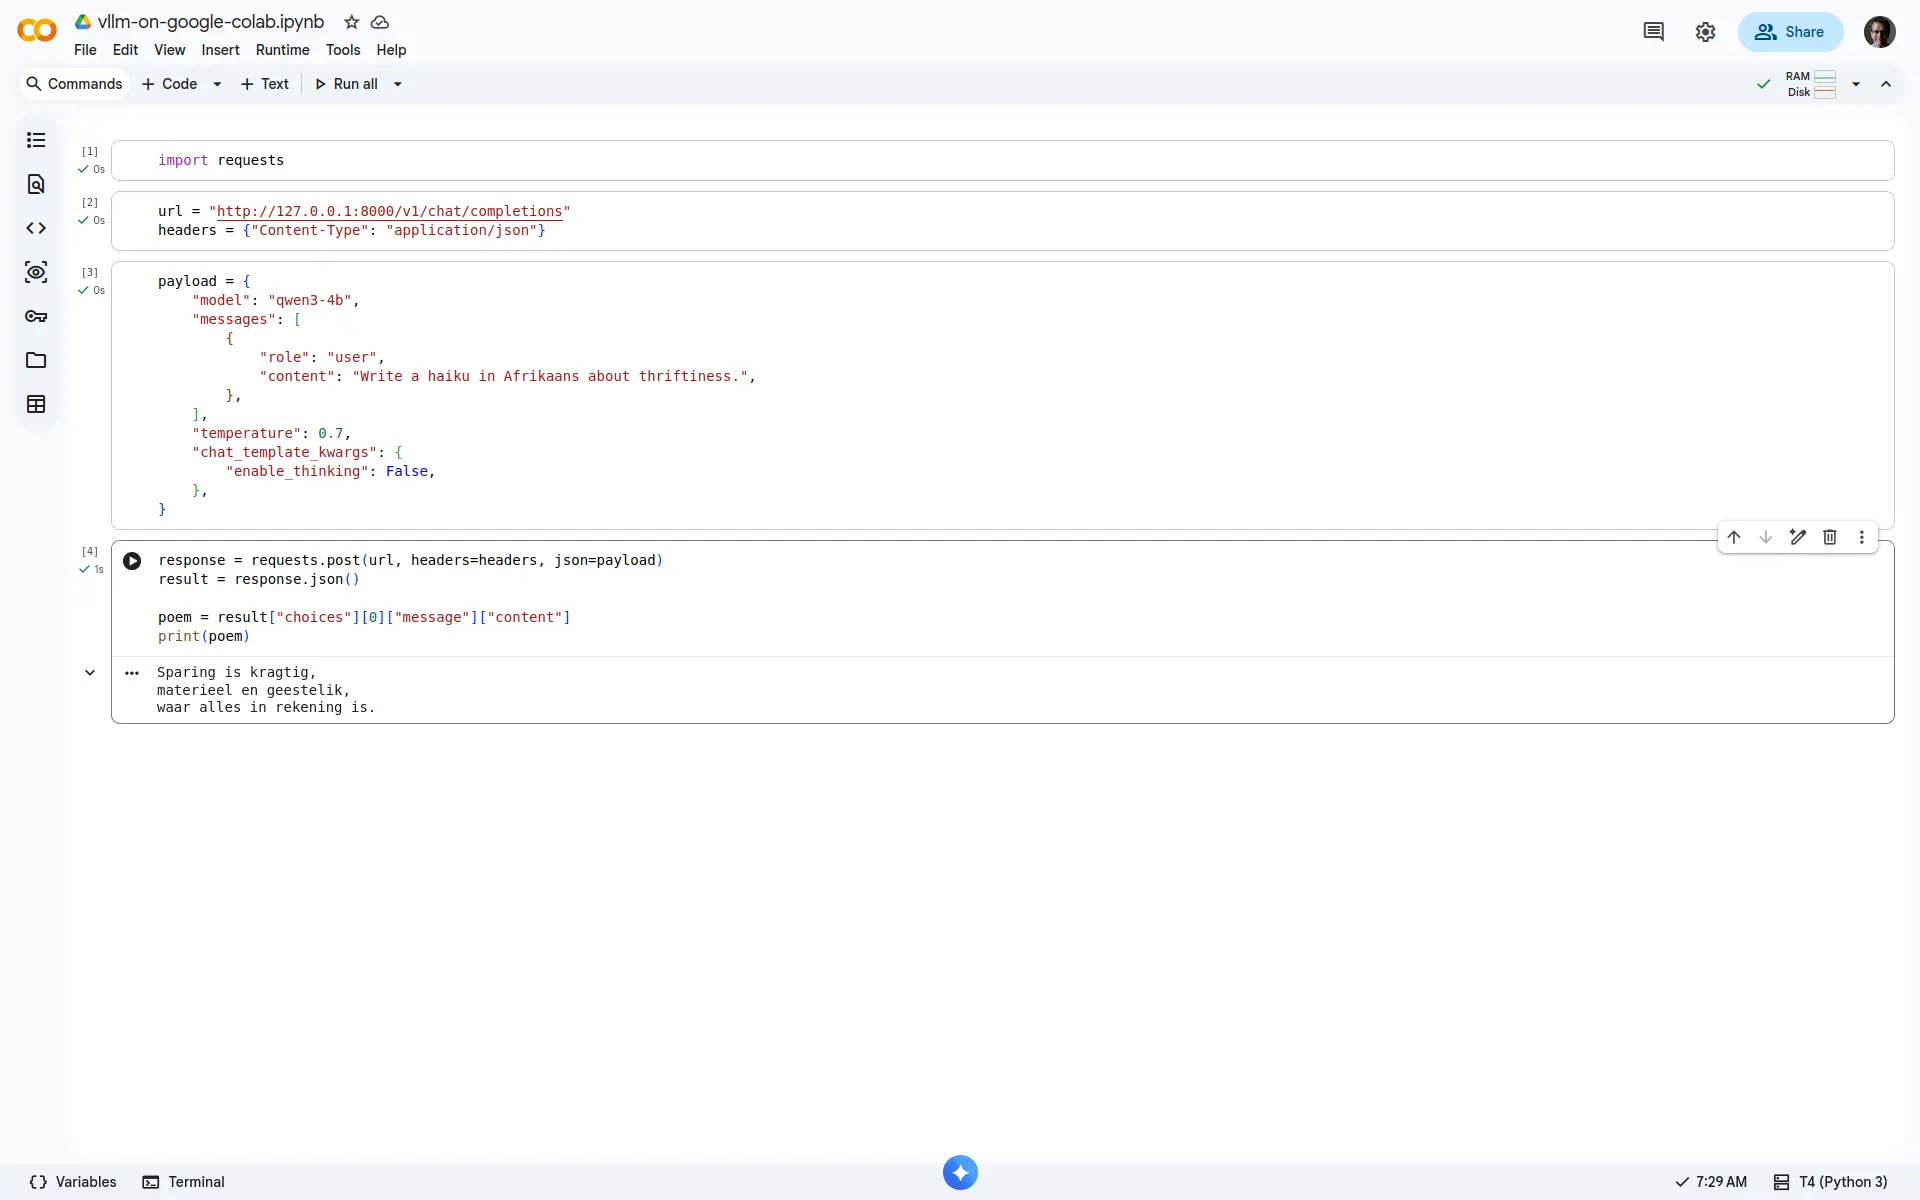Open output options three-dot menu
Image resolution: width=1920 pixels, height=1200 pixels.
pos(132,673)
